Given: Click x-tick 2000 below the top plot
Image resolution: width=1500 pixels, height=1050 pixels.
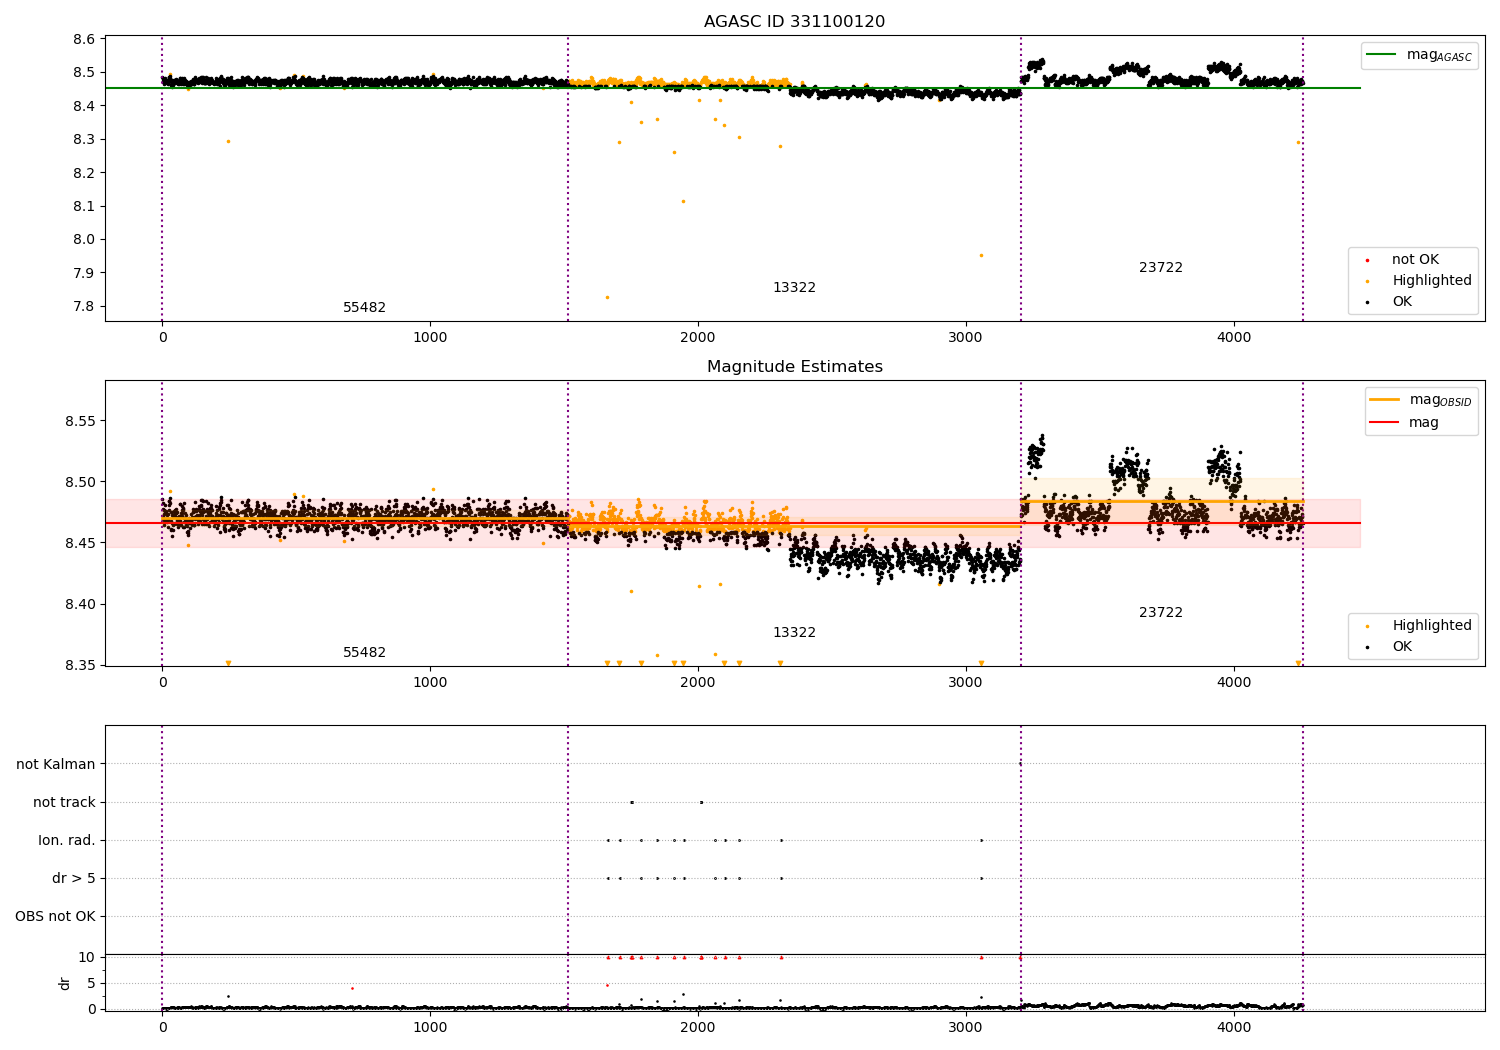Looking at the screenshot, I should (x=698, y=338).
